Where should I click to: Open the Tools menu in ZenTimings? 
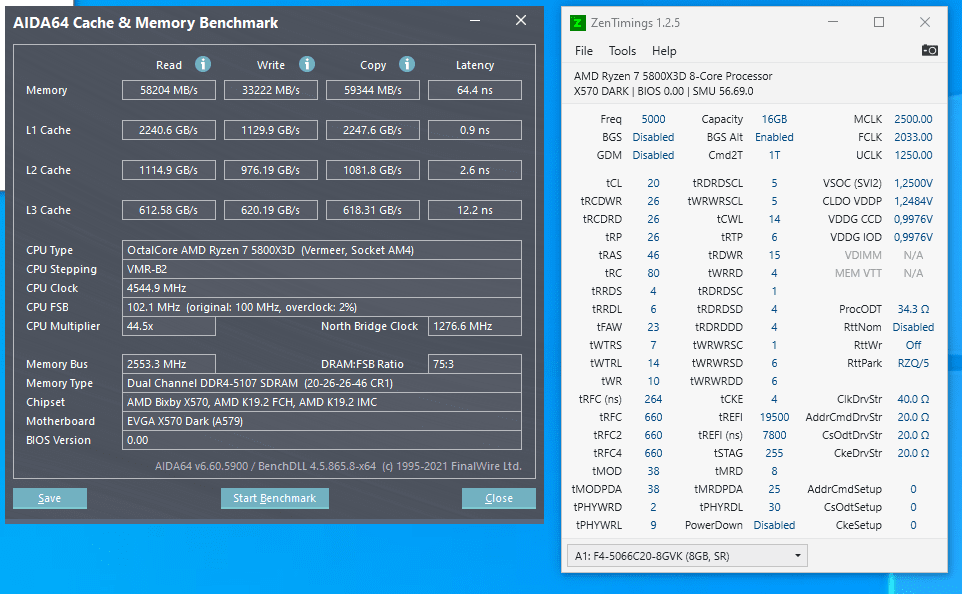[622, 51]
